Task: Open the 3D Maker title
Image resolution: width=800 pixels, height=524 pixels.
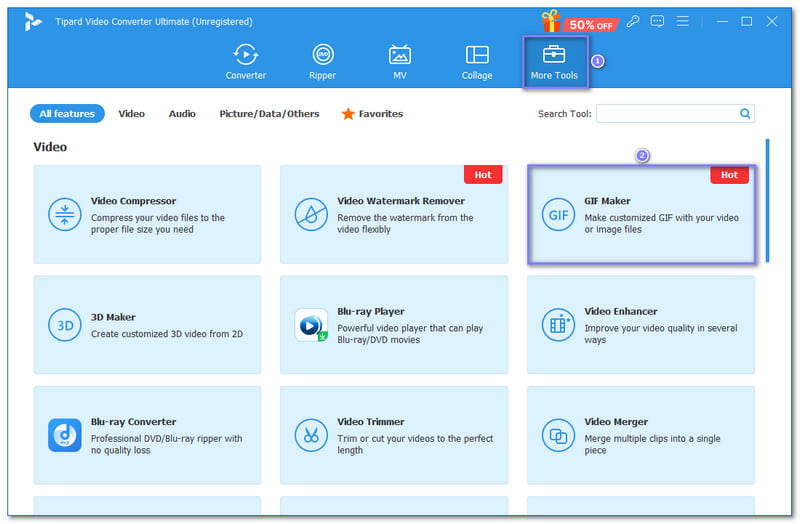Action: (113, 317)
